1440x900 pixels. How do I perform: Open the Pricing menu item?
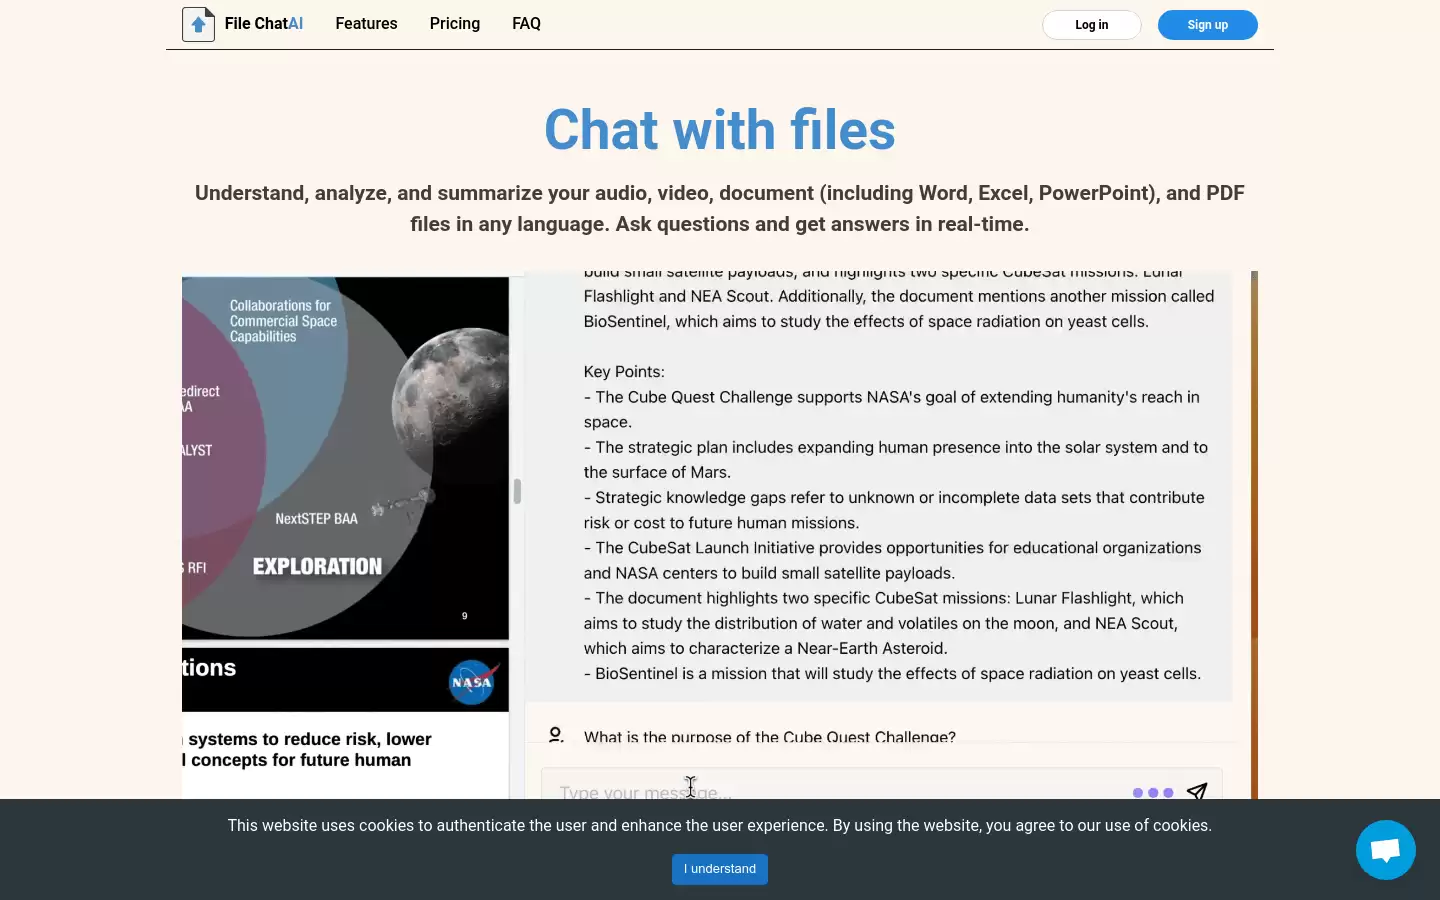(x=455, y=24)
